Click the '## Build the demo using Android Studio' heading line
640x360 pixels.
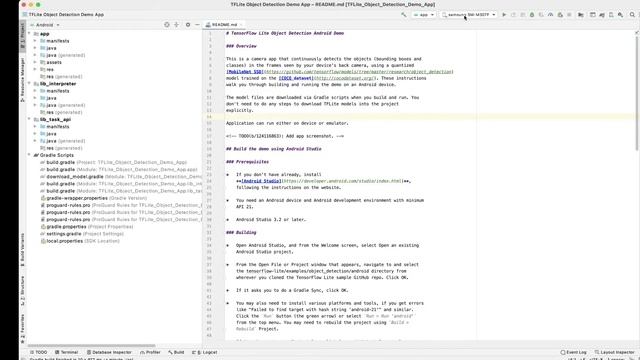pos(273,149)
